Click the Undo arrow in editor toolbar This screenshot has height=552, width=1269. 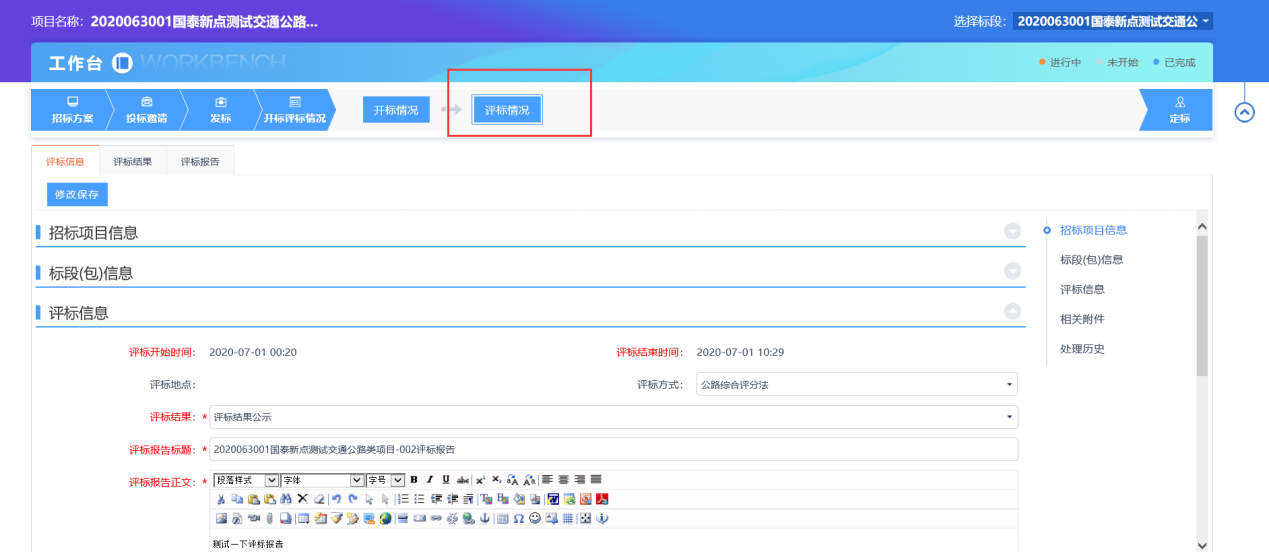[336, 499]
